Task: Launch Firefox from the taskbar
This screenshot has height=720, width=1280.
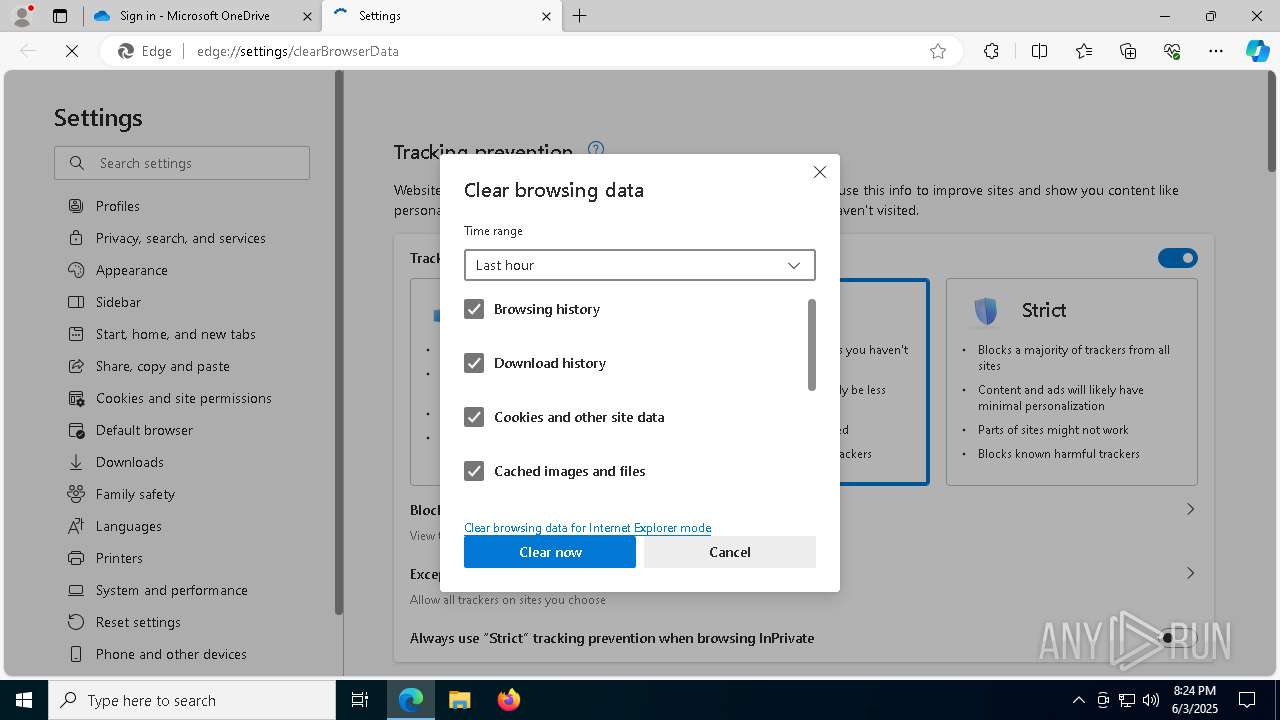Action: (x=509, y=700)
